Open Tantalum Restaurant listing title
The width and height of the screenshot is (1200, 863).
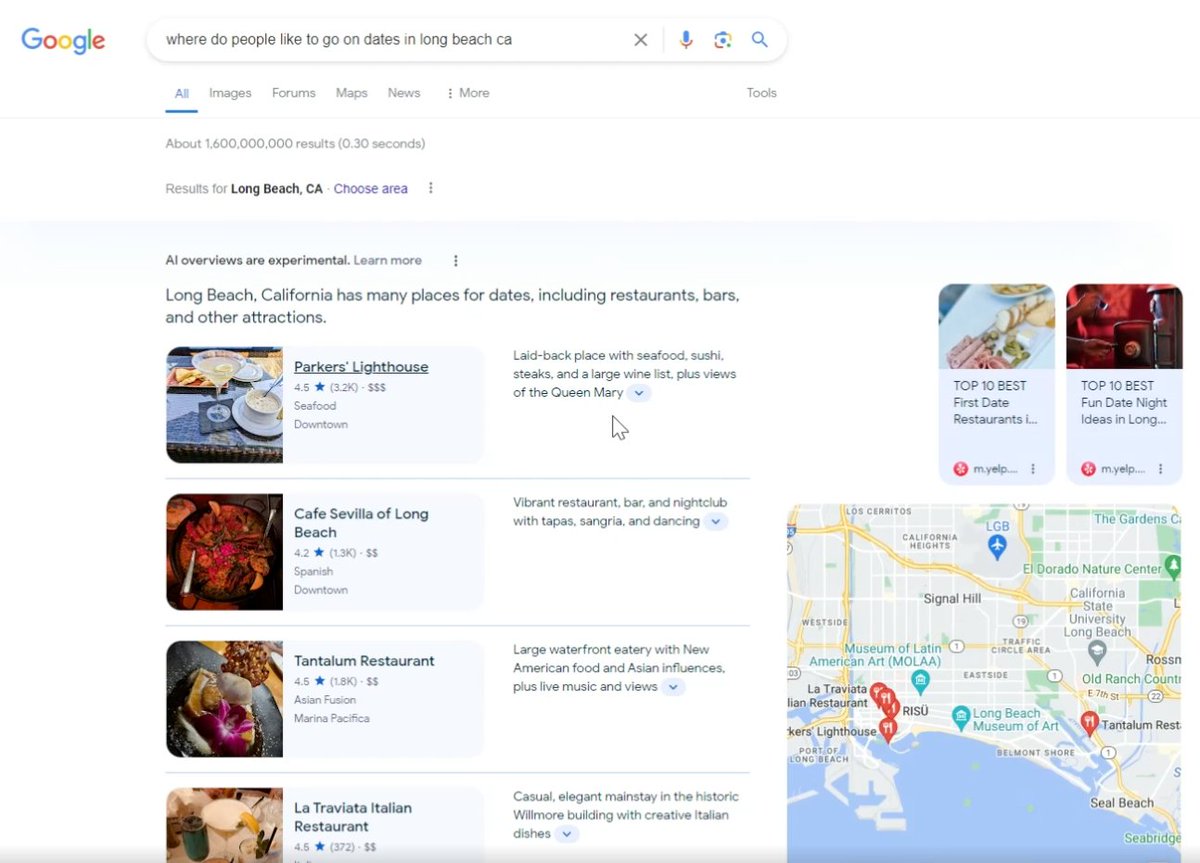(364, 661)
